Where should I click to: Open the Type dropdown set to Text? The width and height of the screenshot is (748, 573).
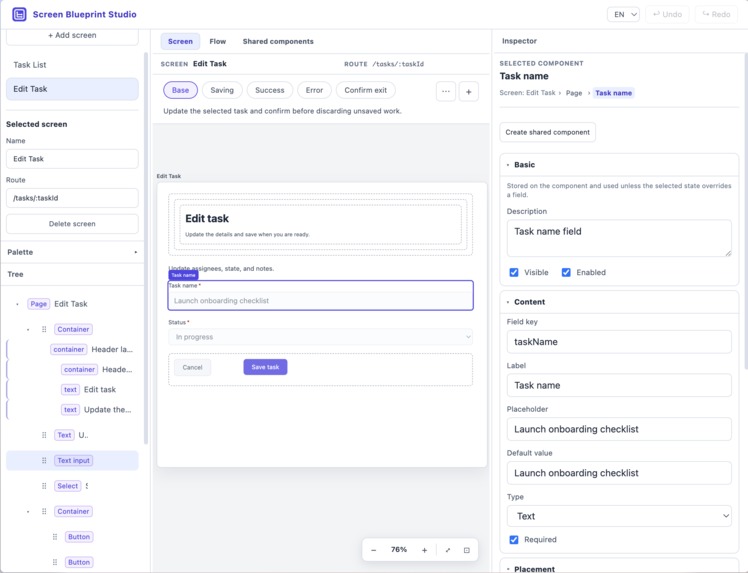pyautogui.click(x=619, y=516)
